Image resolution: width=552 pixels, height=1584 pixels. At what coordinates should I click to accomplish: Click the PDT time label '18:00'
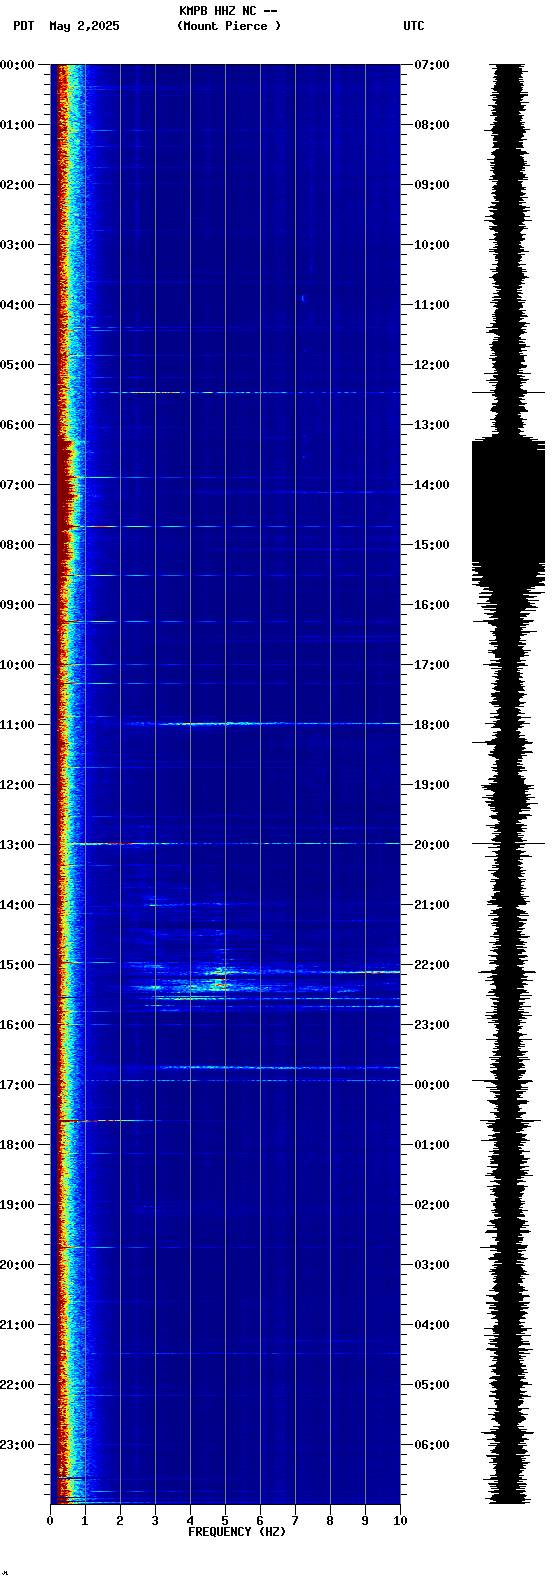coord(17,1145)
